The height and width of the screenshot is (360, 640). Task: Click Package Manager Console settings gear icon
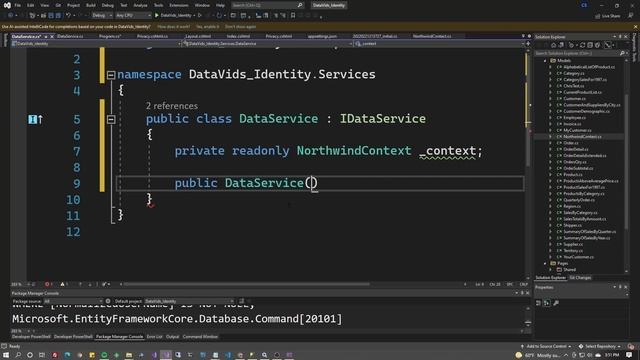(x=108, y=301)
